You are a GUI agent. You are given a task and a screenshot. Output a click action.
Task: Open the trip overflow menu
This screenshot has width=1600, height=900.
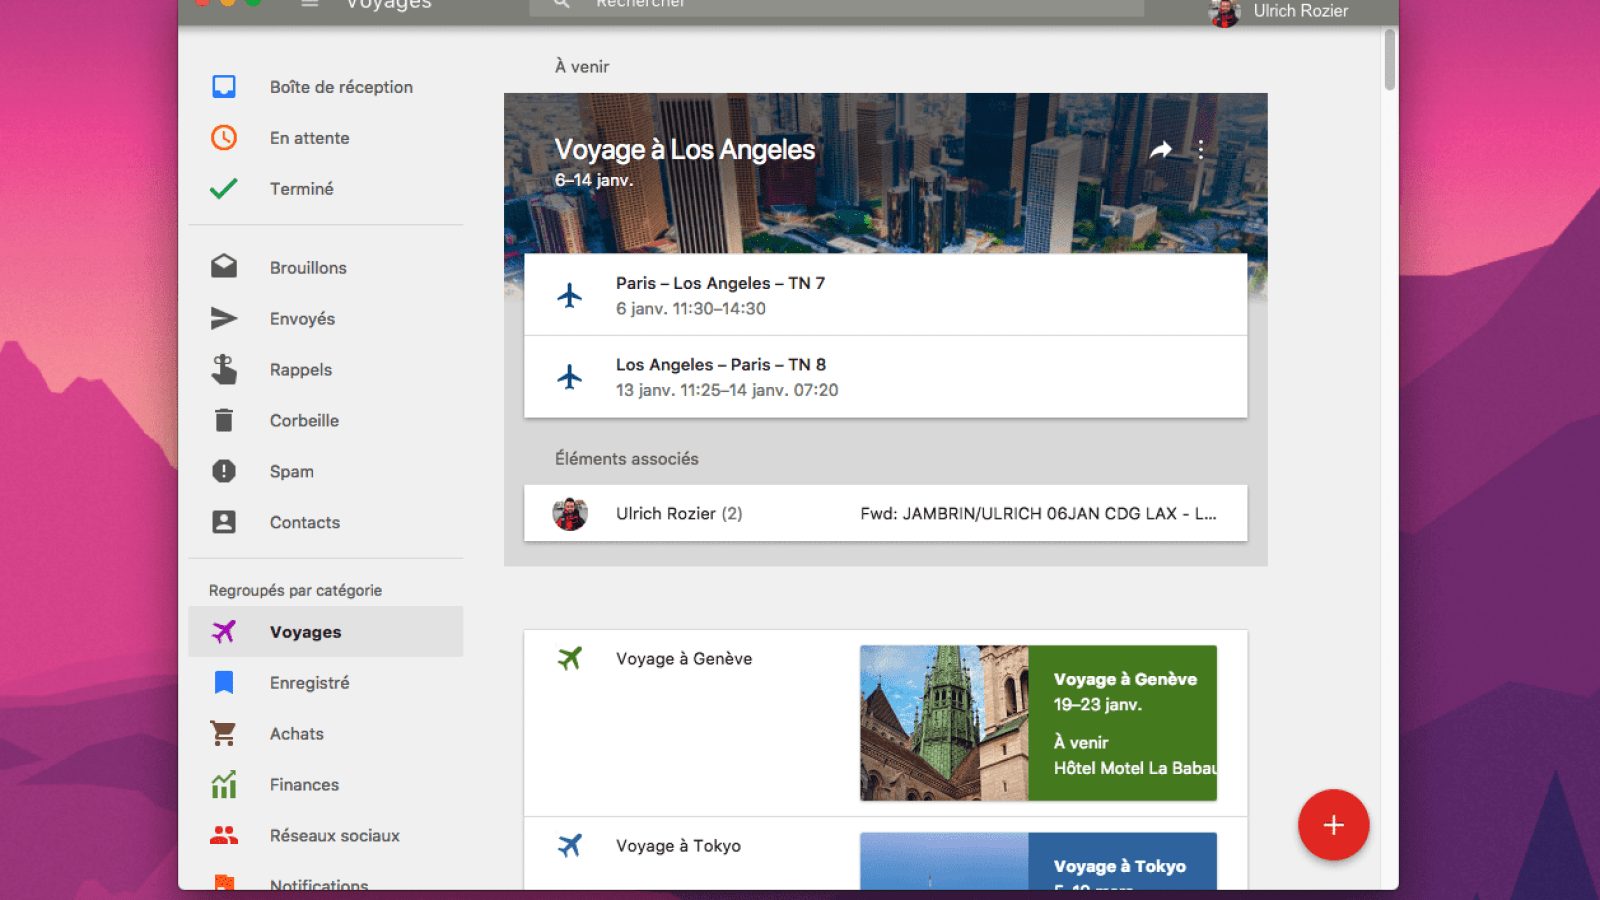tap(1199, 149)
